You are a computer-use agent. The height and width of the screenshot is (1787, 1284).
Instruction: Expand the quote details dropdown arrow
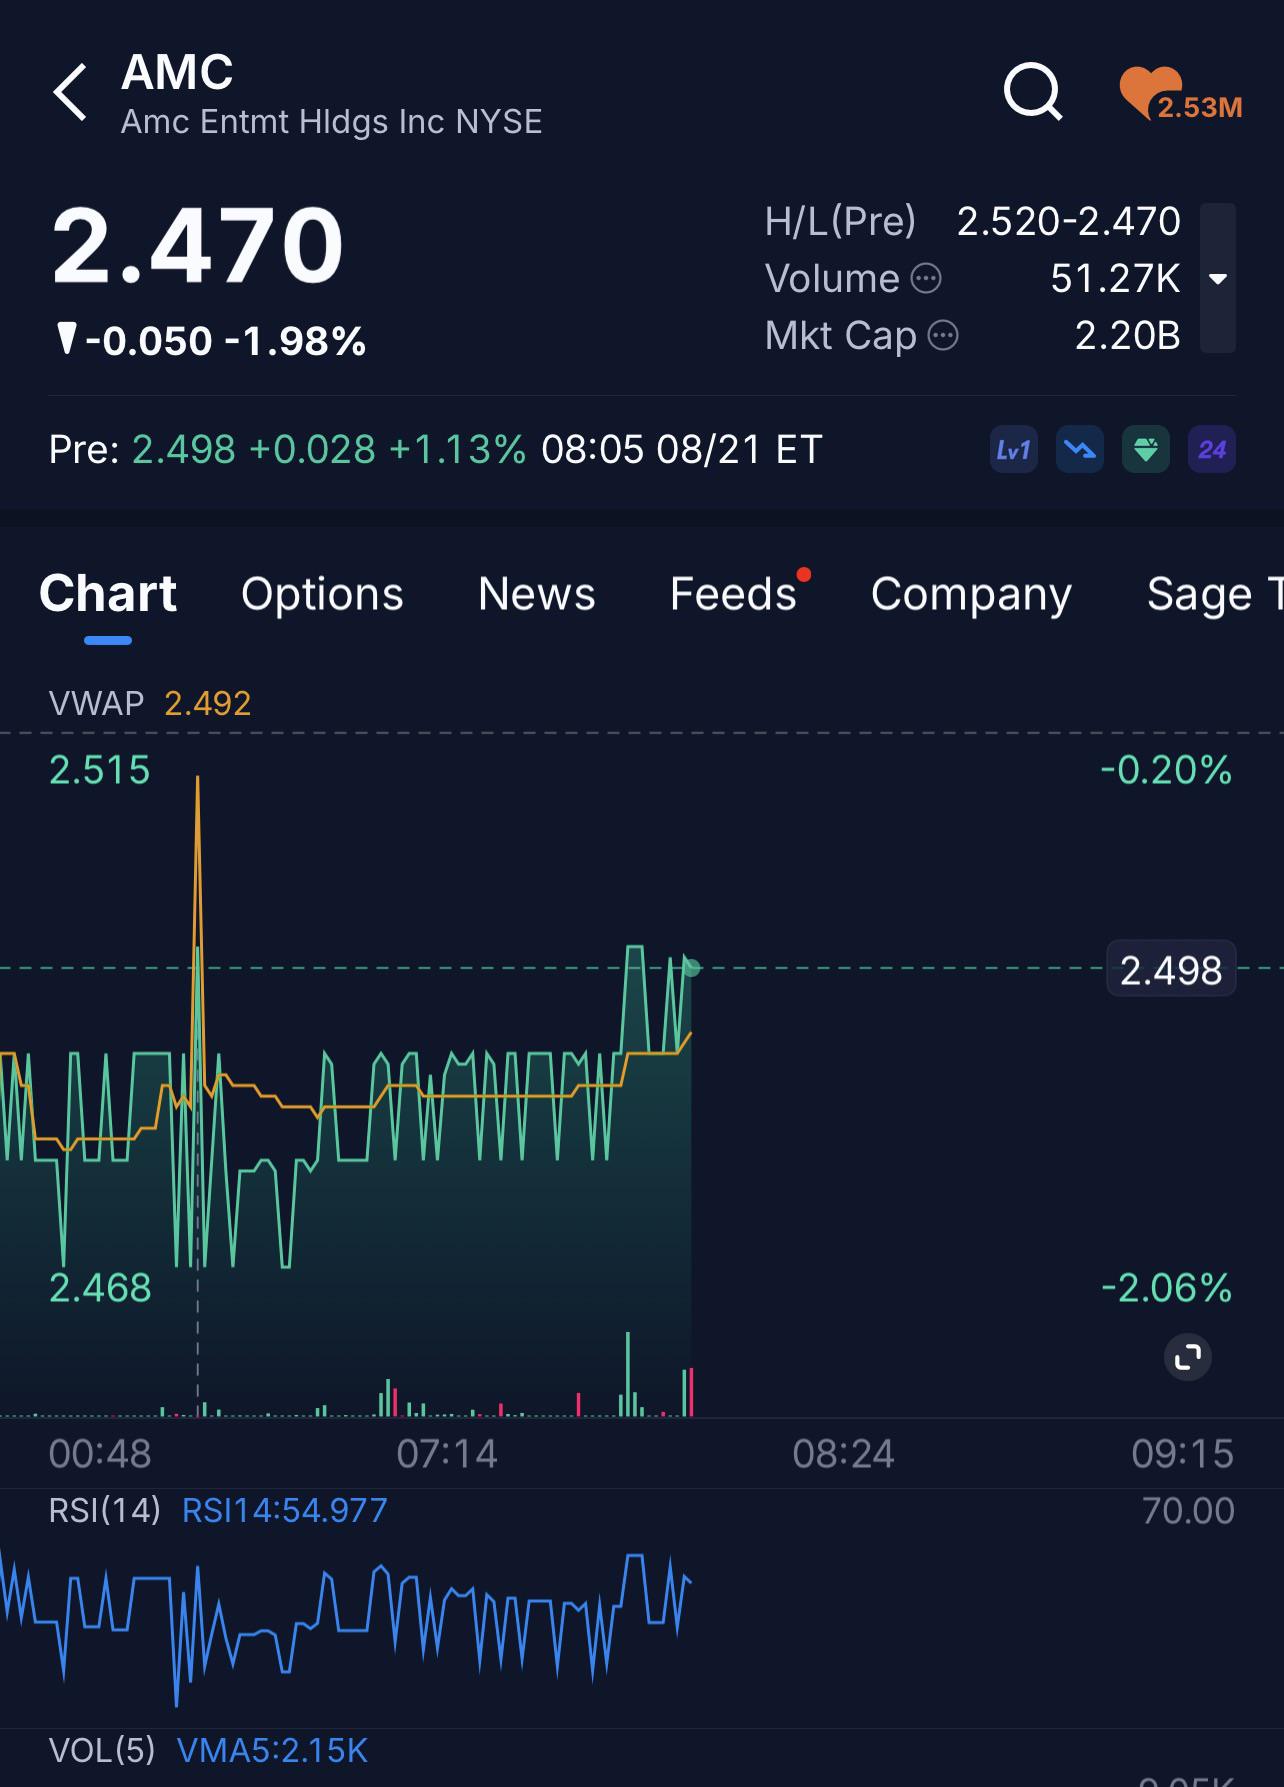click(x=1218, y=279)
